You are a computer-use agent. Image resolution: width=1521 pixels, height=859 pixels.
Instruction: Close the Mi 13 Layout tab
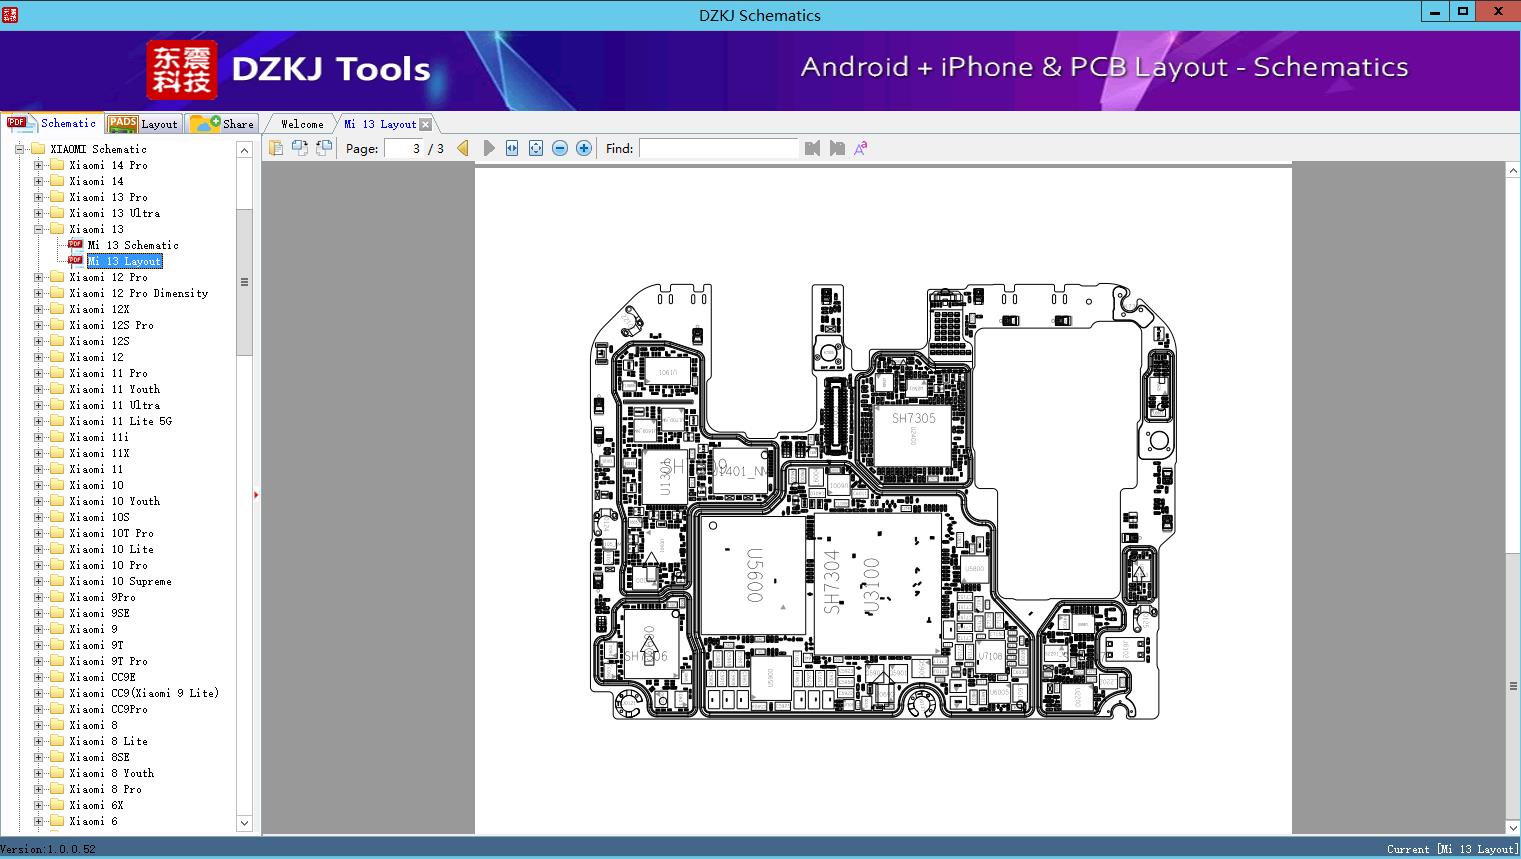[x=425, y=124]
